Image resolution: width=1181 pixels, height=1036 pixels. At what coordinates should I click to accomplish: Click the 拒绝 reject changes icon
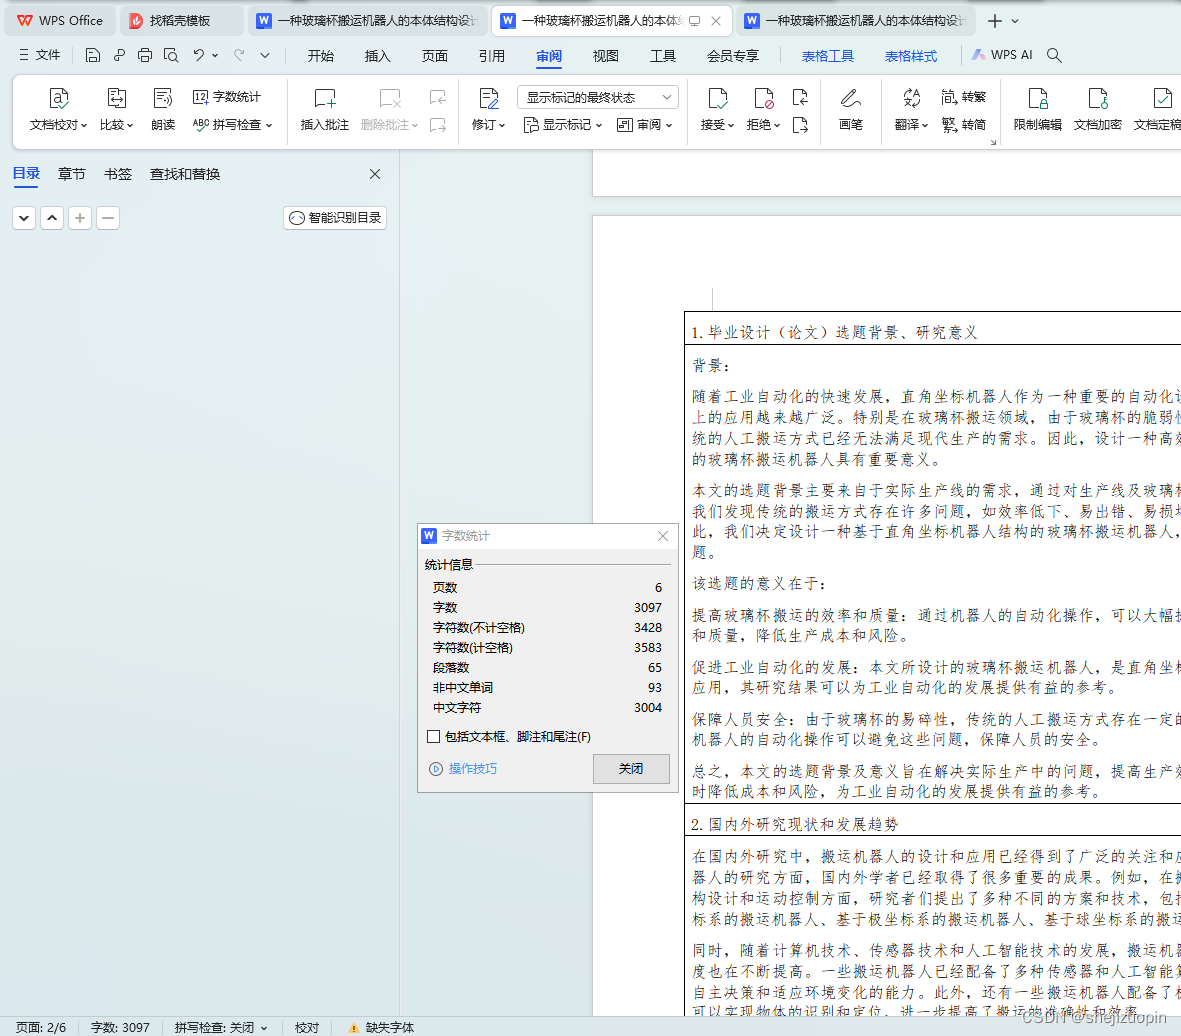pos(763,99)
